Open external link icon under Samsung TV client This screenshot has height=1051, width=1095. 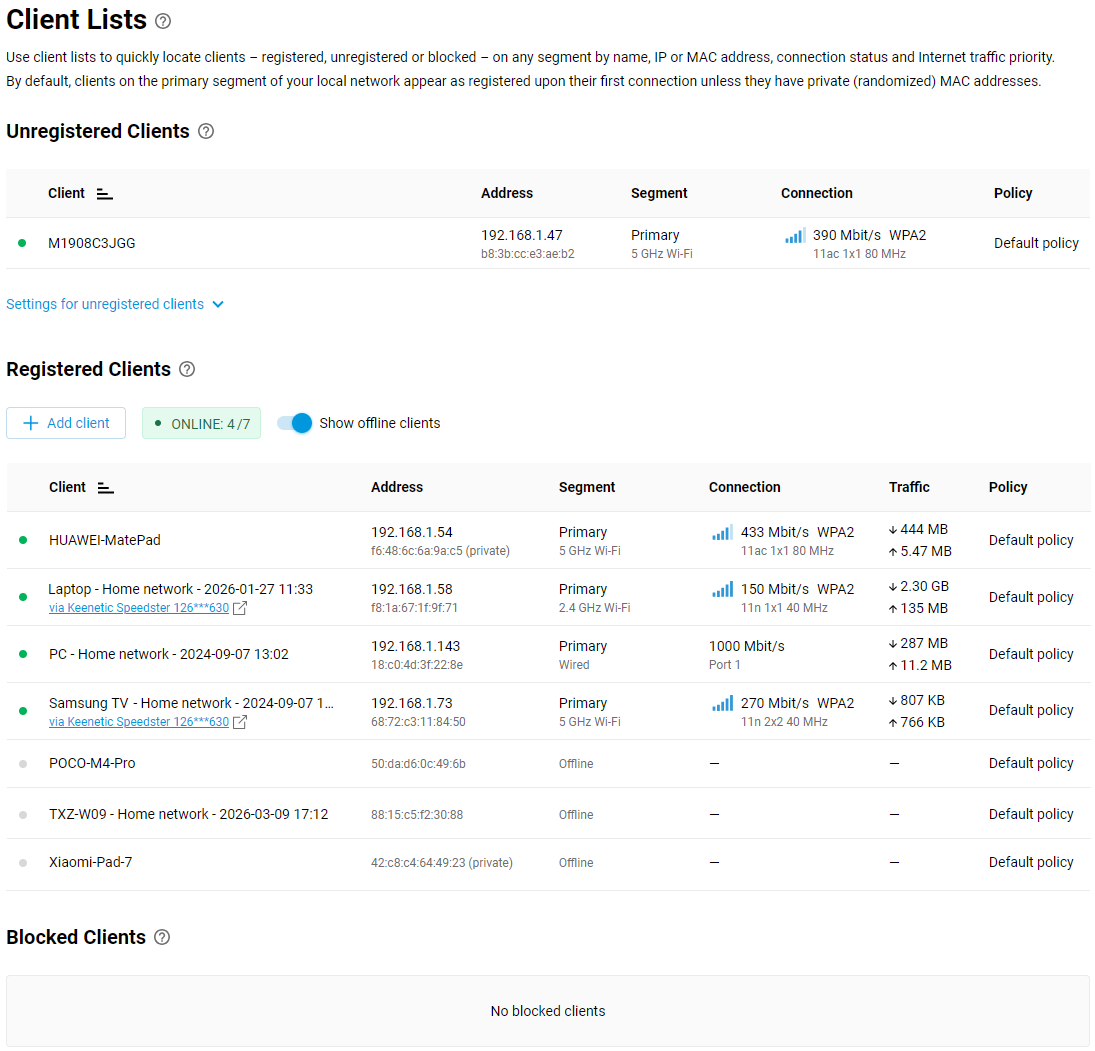click(240, 722)
